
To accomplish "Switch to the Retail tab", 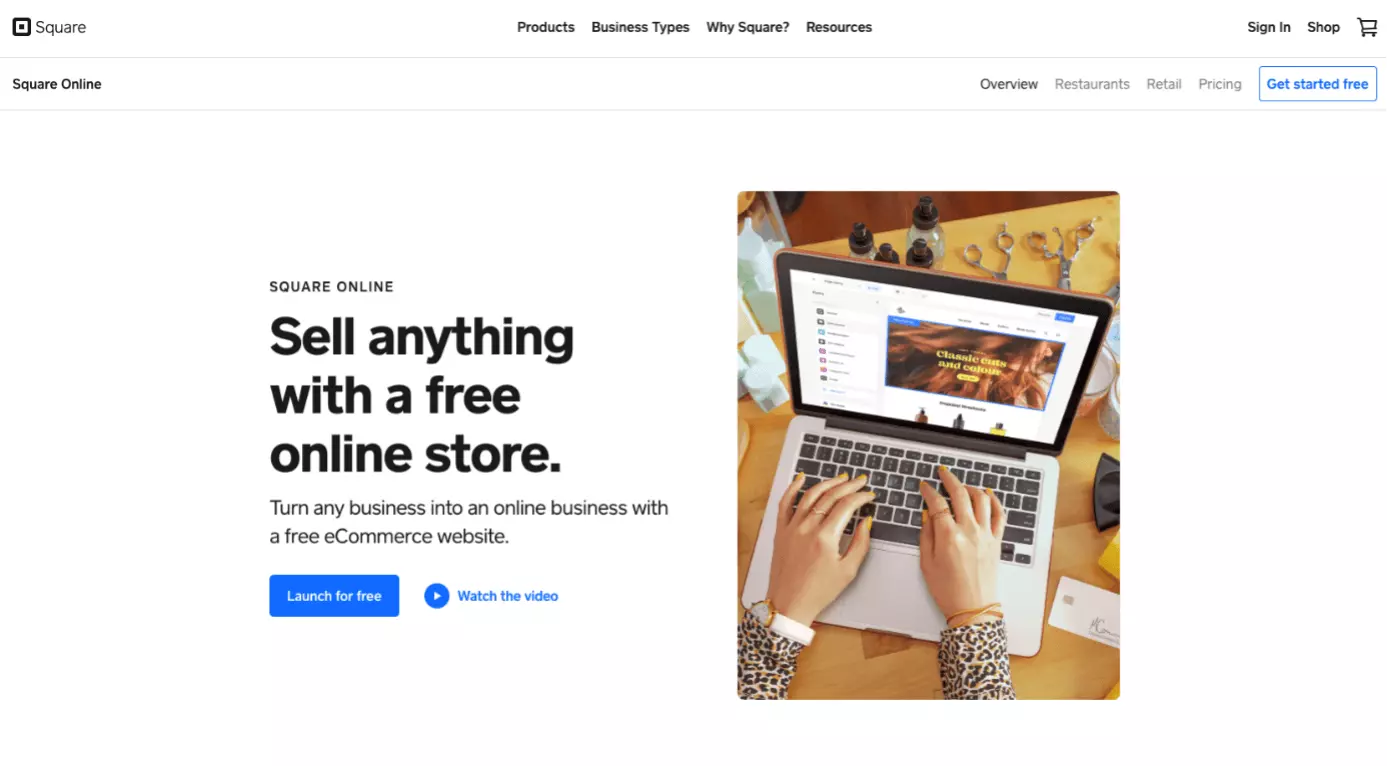I will [1164, 84].
